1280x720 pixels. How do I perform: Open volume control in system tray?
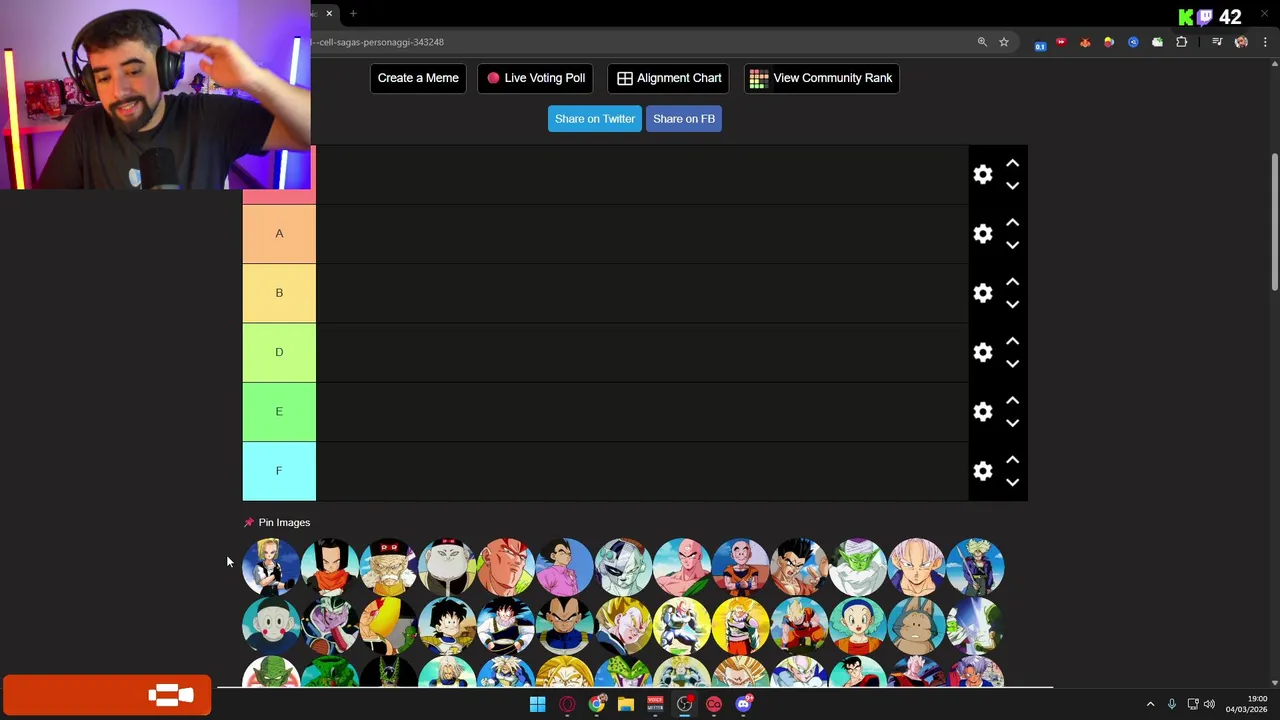[x=1209, y=704]
